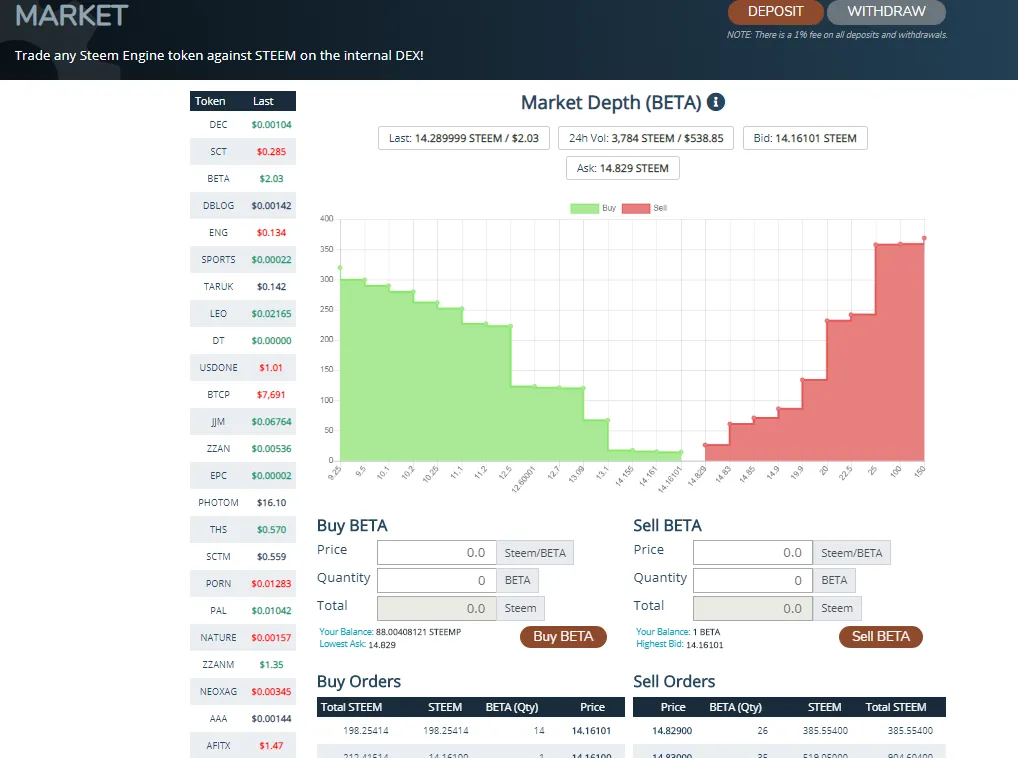The width and height of the screenshot is (1018, 758).
Task: Focus the Sell BETA Quantity field
Action: click(x=752, y=580)
